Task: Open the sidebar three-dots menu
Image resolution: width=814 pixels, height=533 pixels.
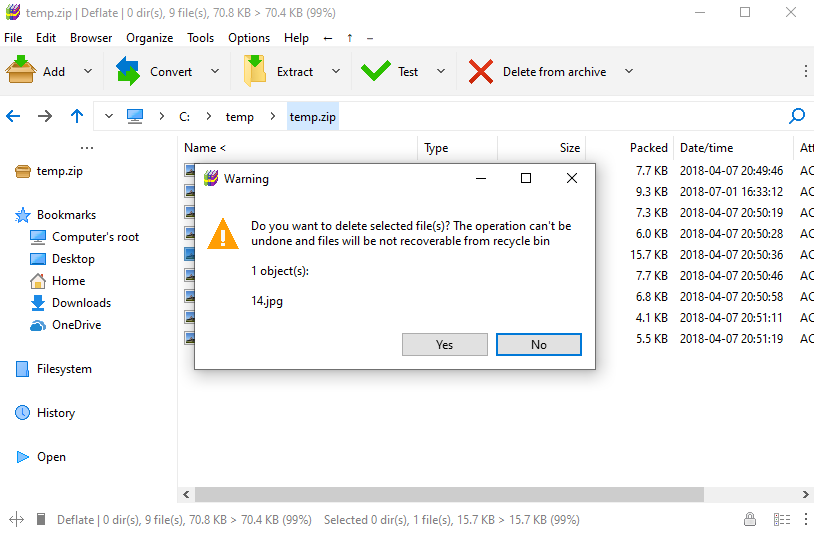Action: click(87, 148)
